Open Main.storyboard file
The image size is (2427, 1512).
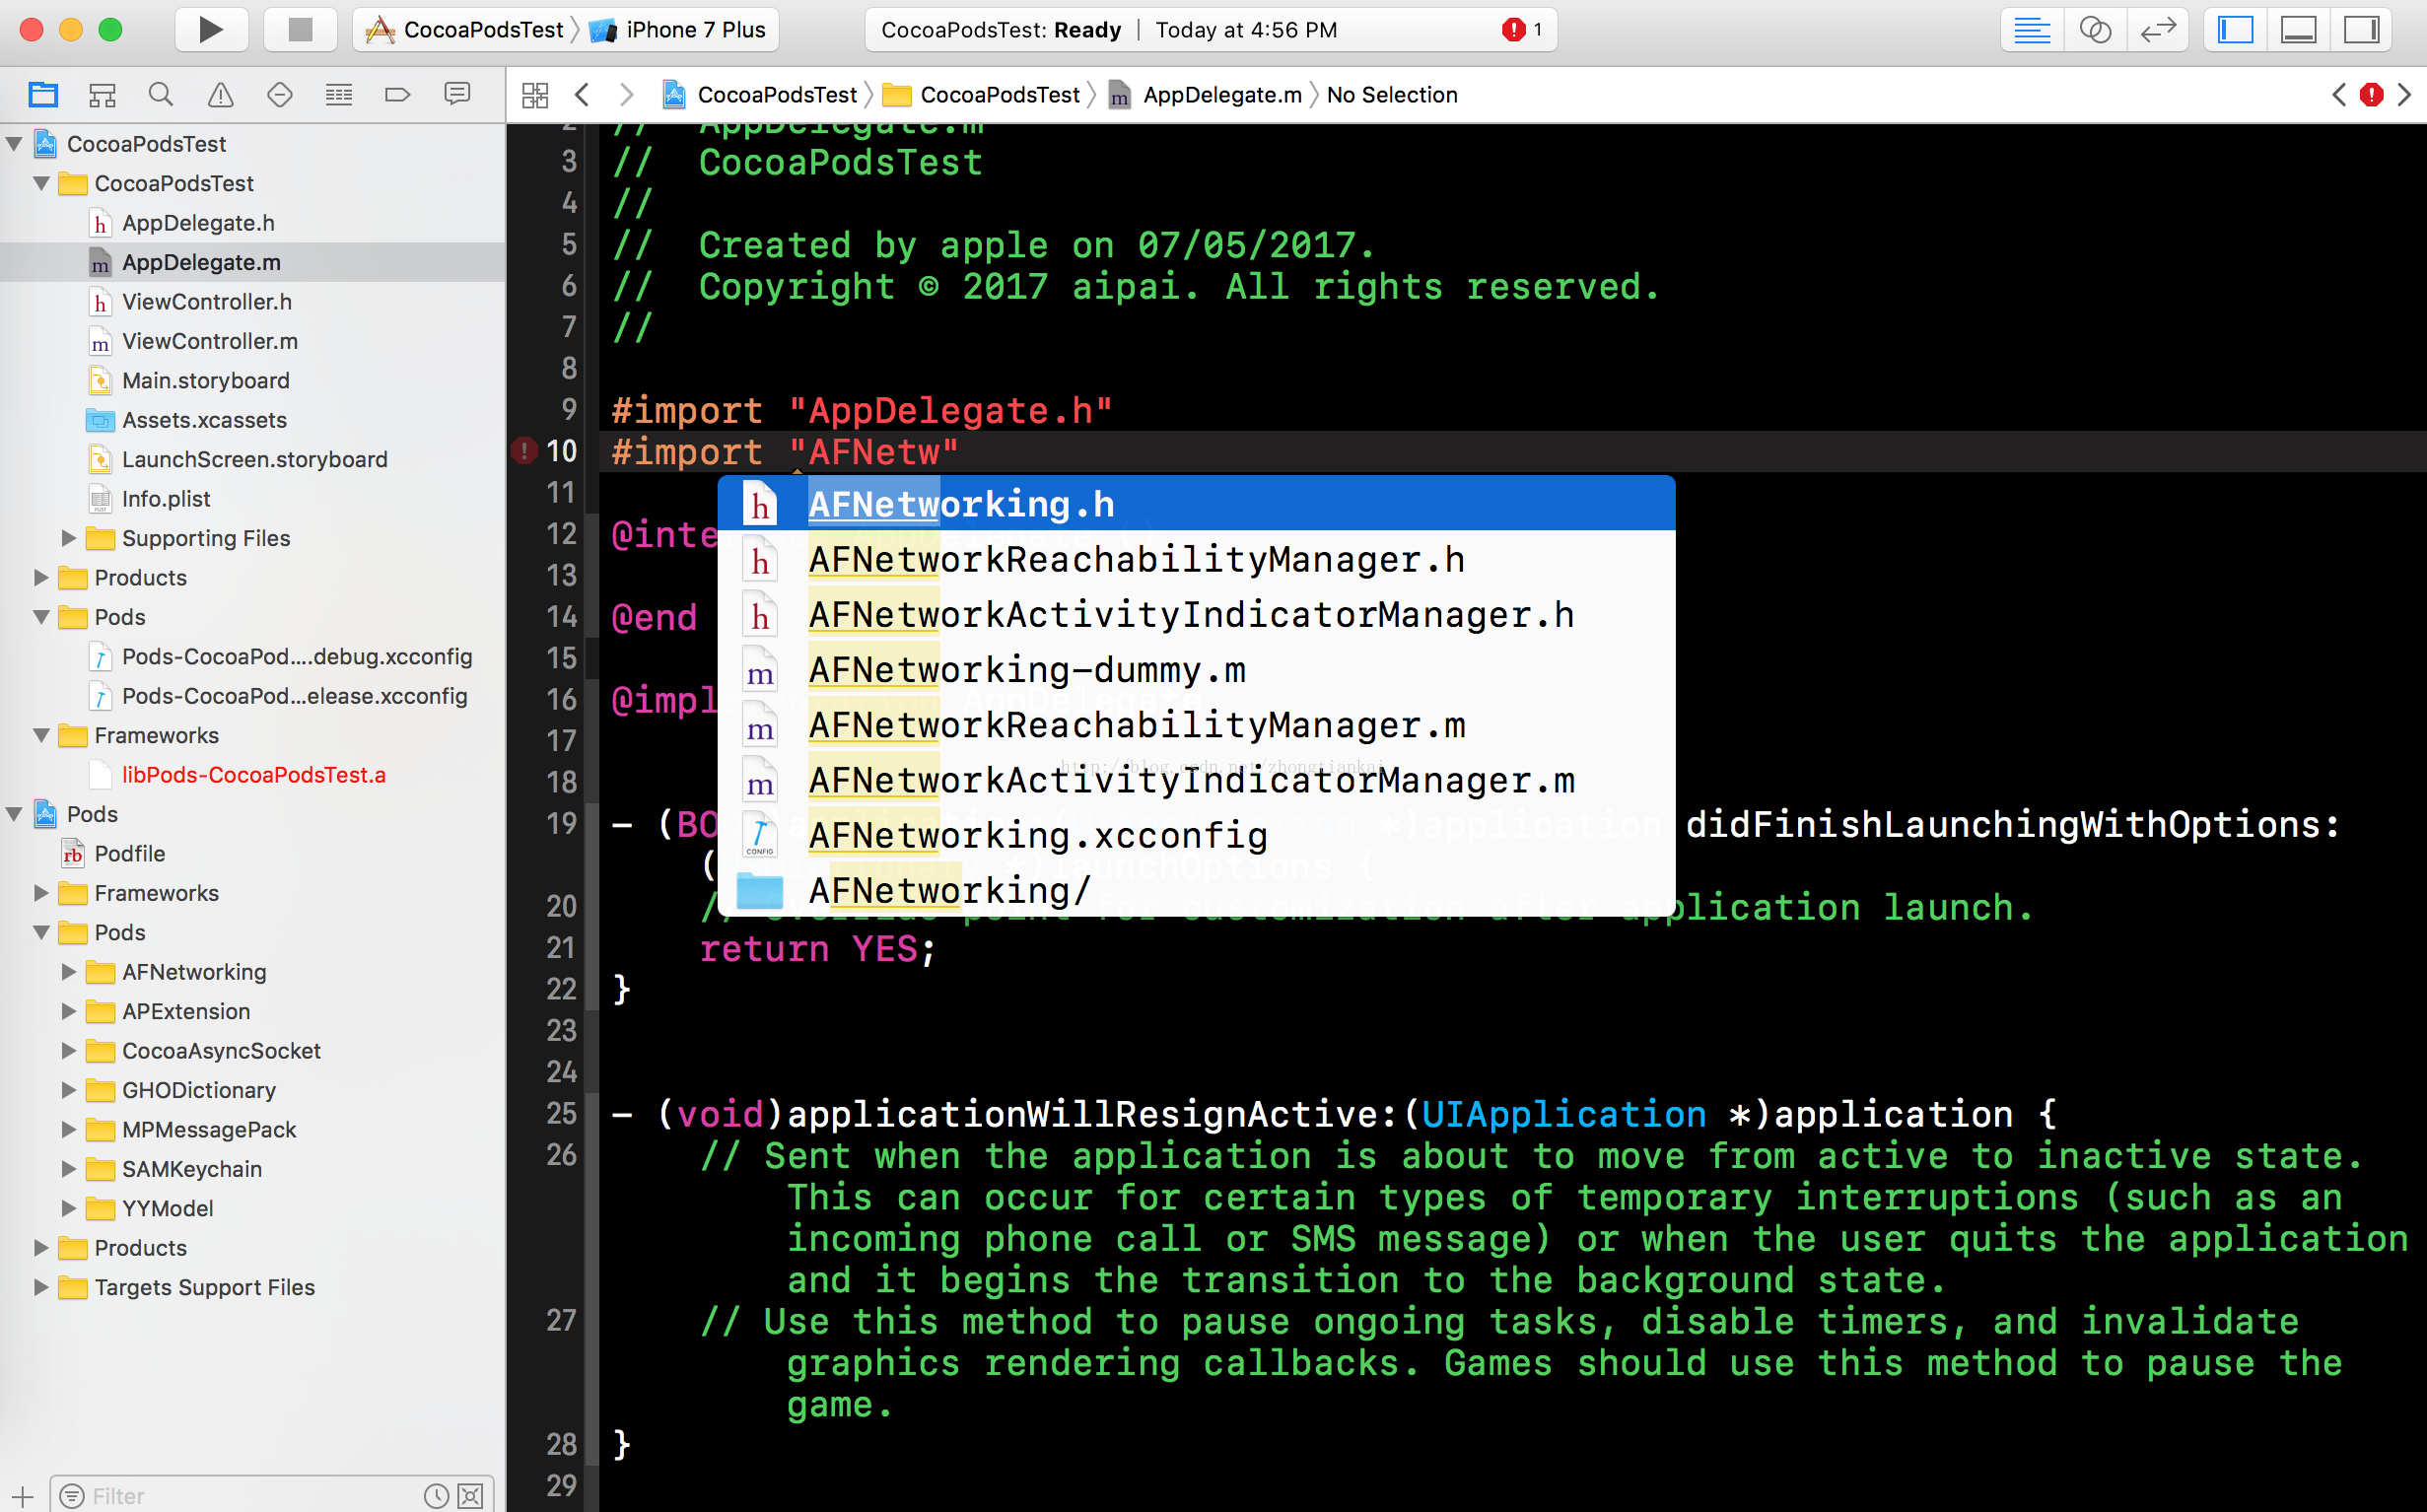(252, 381)
